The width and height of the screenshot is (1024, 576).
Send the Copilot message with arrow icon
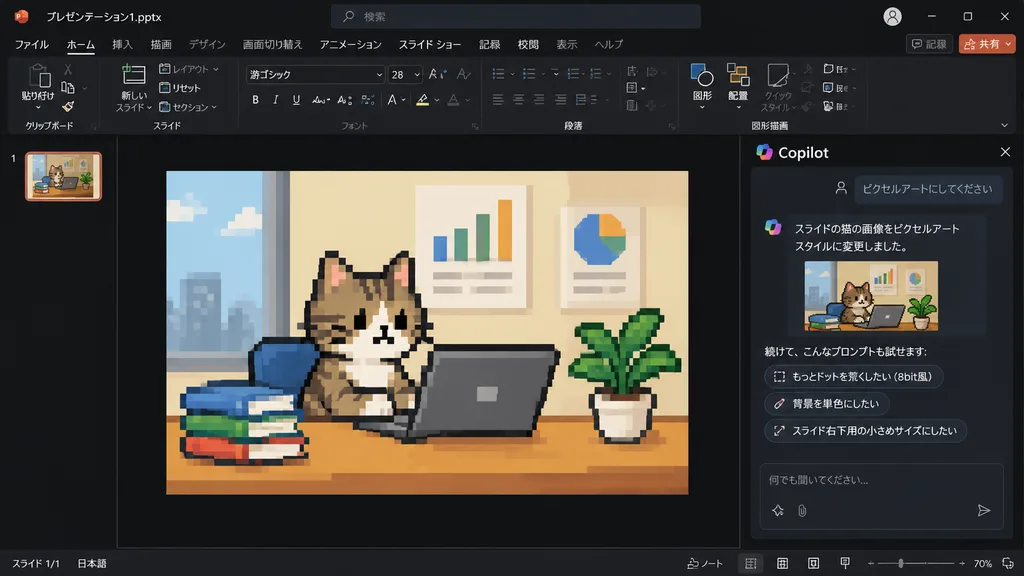pos(984,511)
